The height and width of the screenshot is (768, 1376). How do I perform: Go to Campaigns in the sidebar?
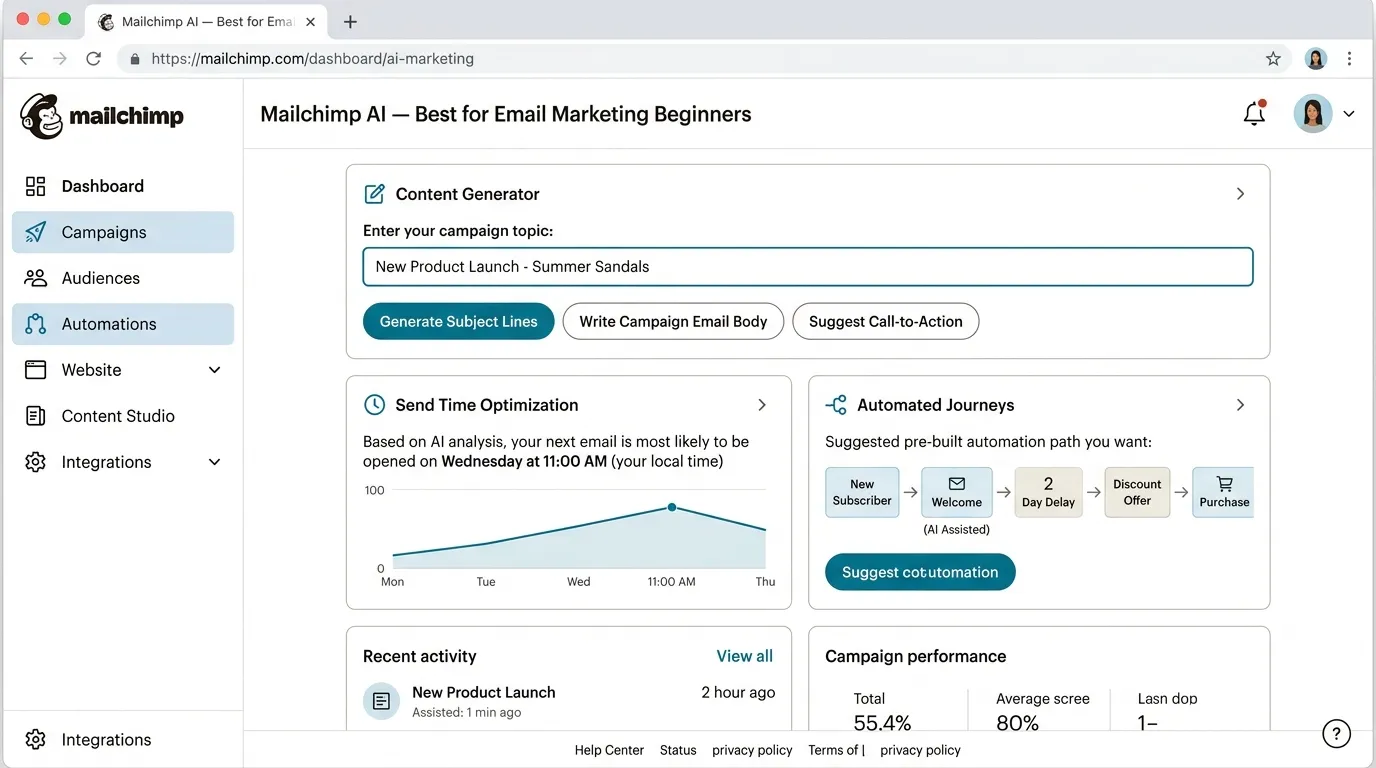coord(123,232)
